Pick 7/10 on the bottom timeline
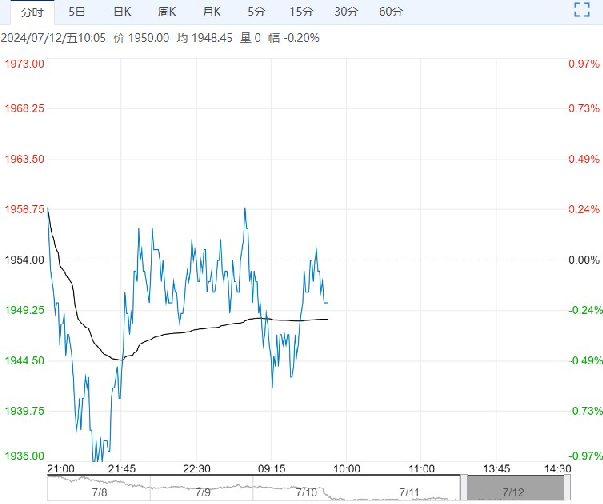 (305, 492)
